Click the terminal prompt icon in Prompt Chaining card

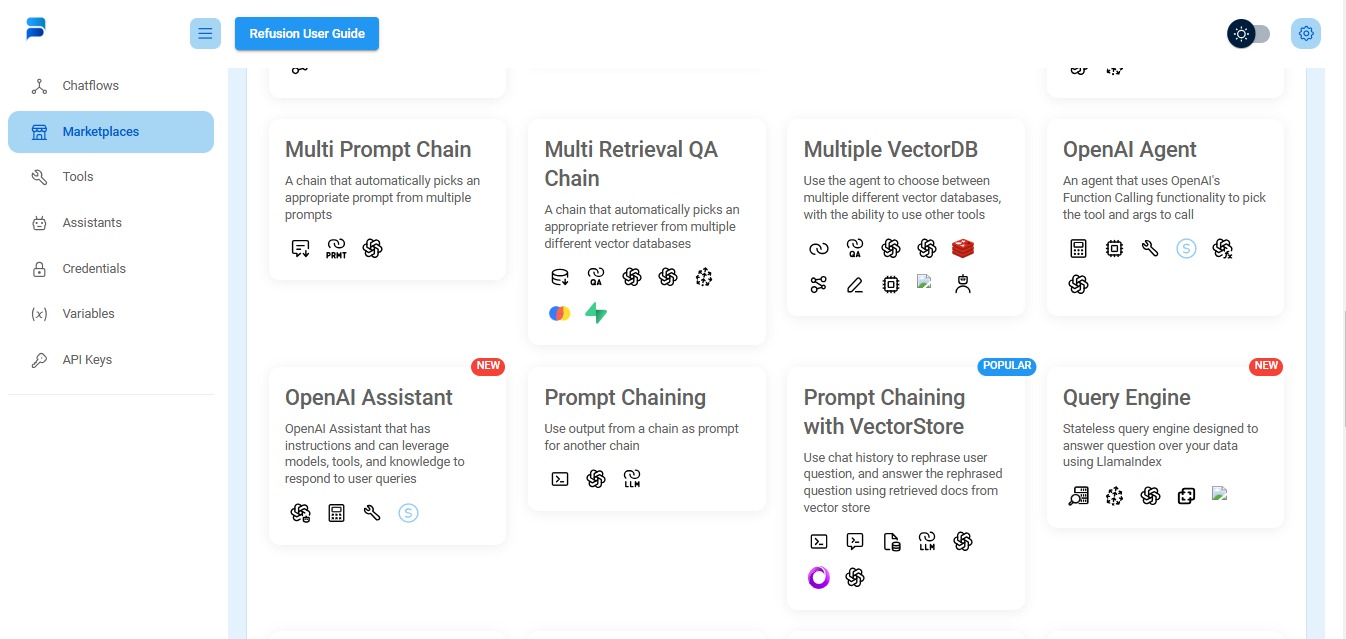(560, 479)
